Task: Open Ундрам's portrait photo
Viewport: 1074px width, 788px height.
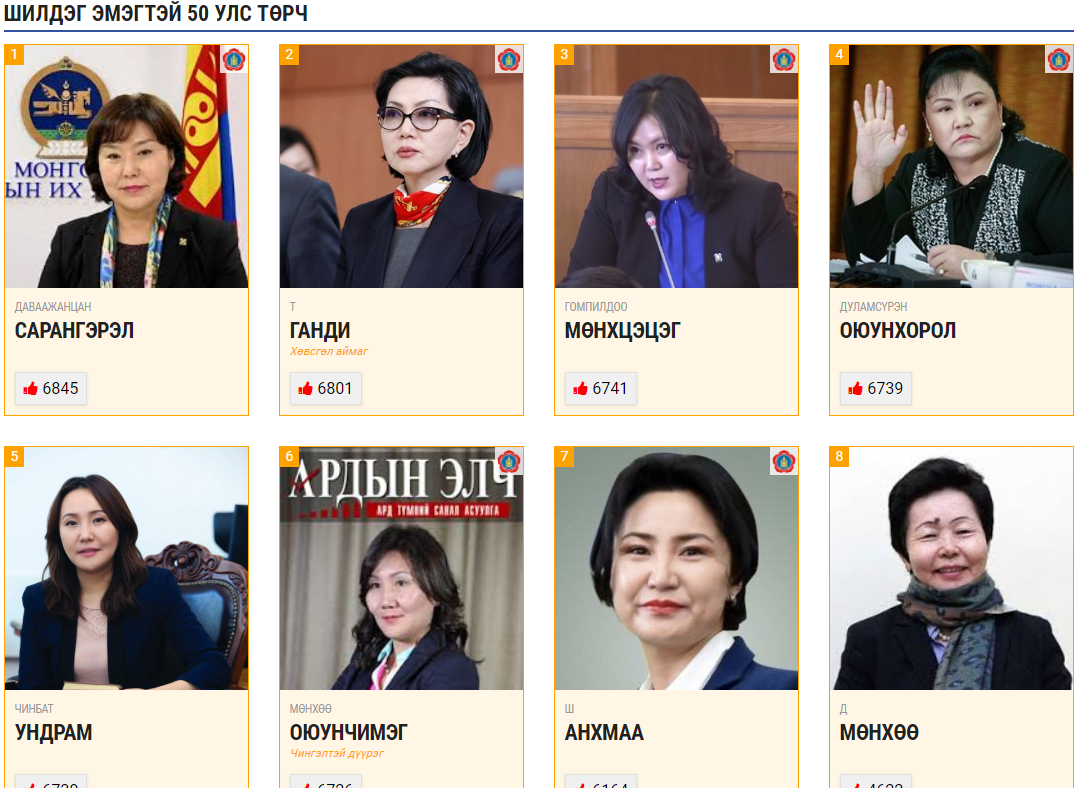Action: 127,569
